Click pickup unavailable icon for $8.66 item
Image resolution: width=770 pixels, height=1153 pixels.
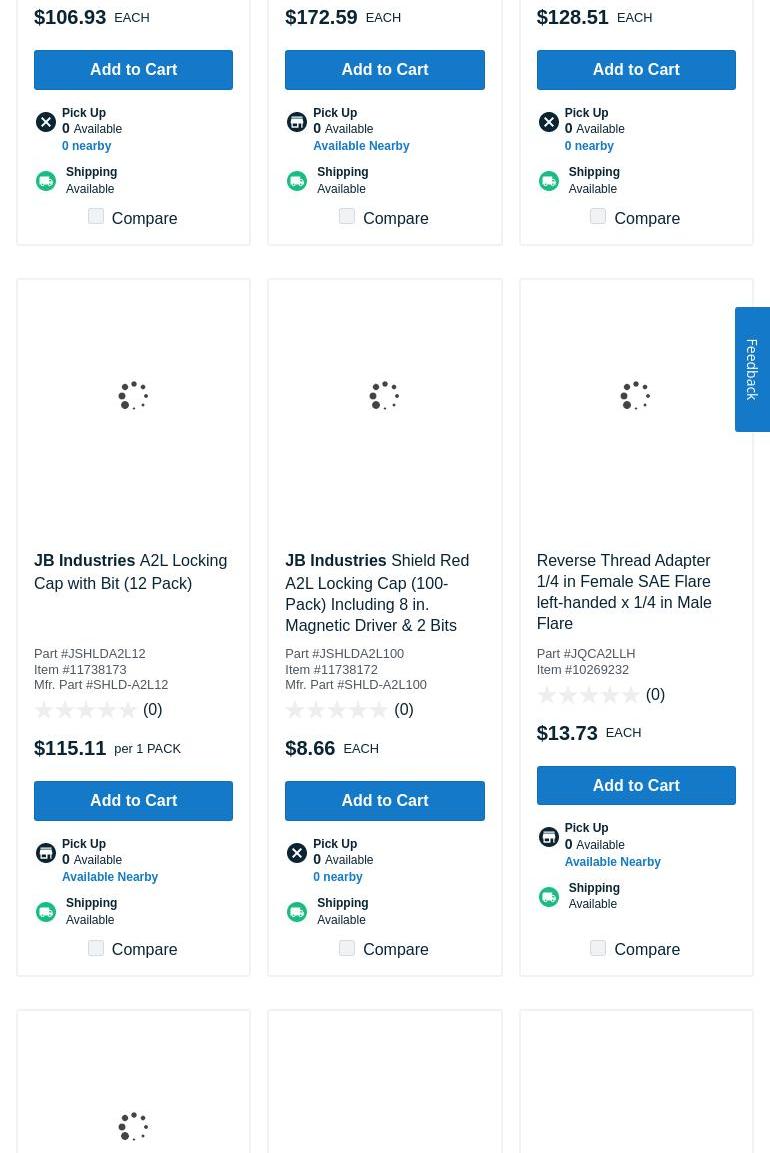(297, 853)
